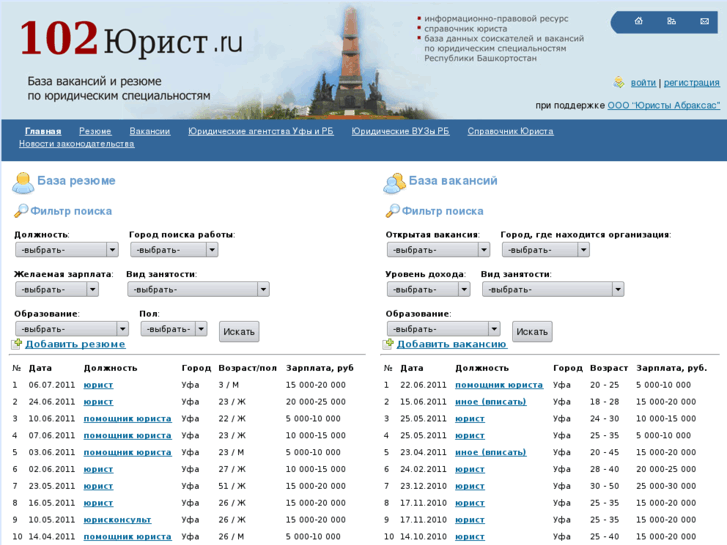Image resolution: width=727 pixels, height=545 pixels.
Task: Click magnifier icon in resume filter
Action: tap(21, 211)
